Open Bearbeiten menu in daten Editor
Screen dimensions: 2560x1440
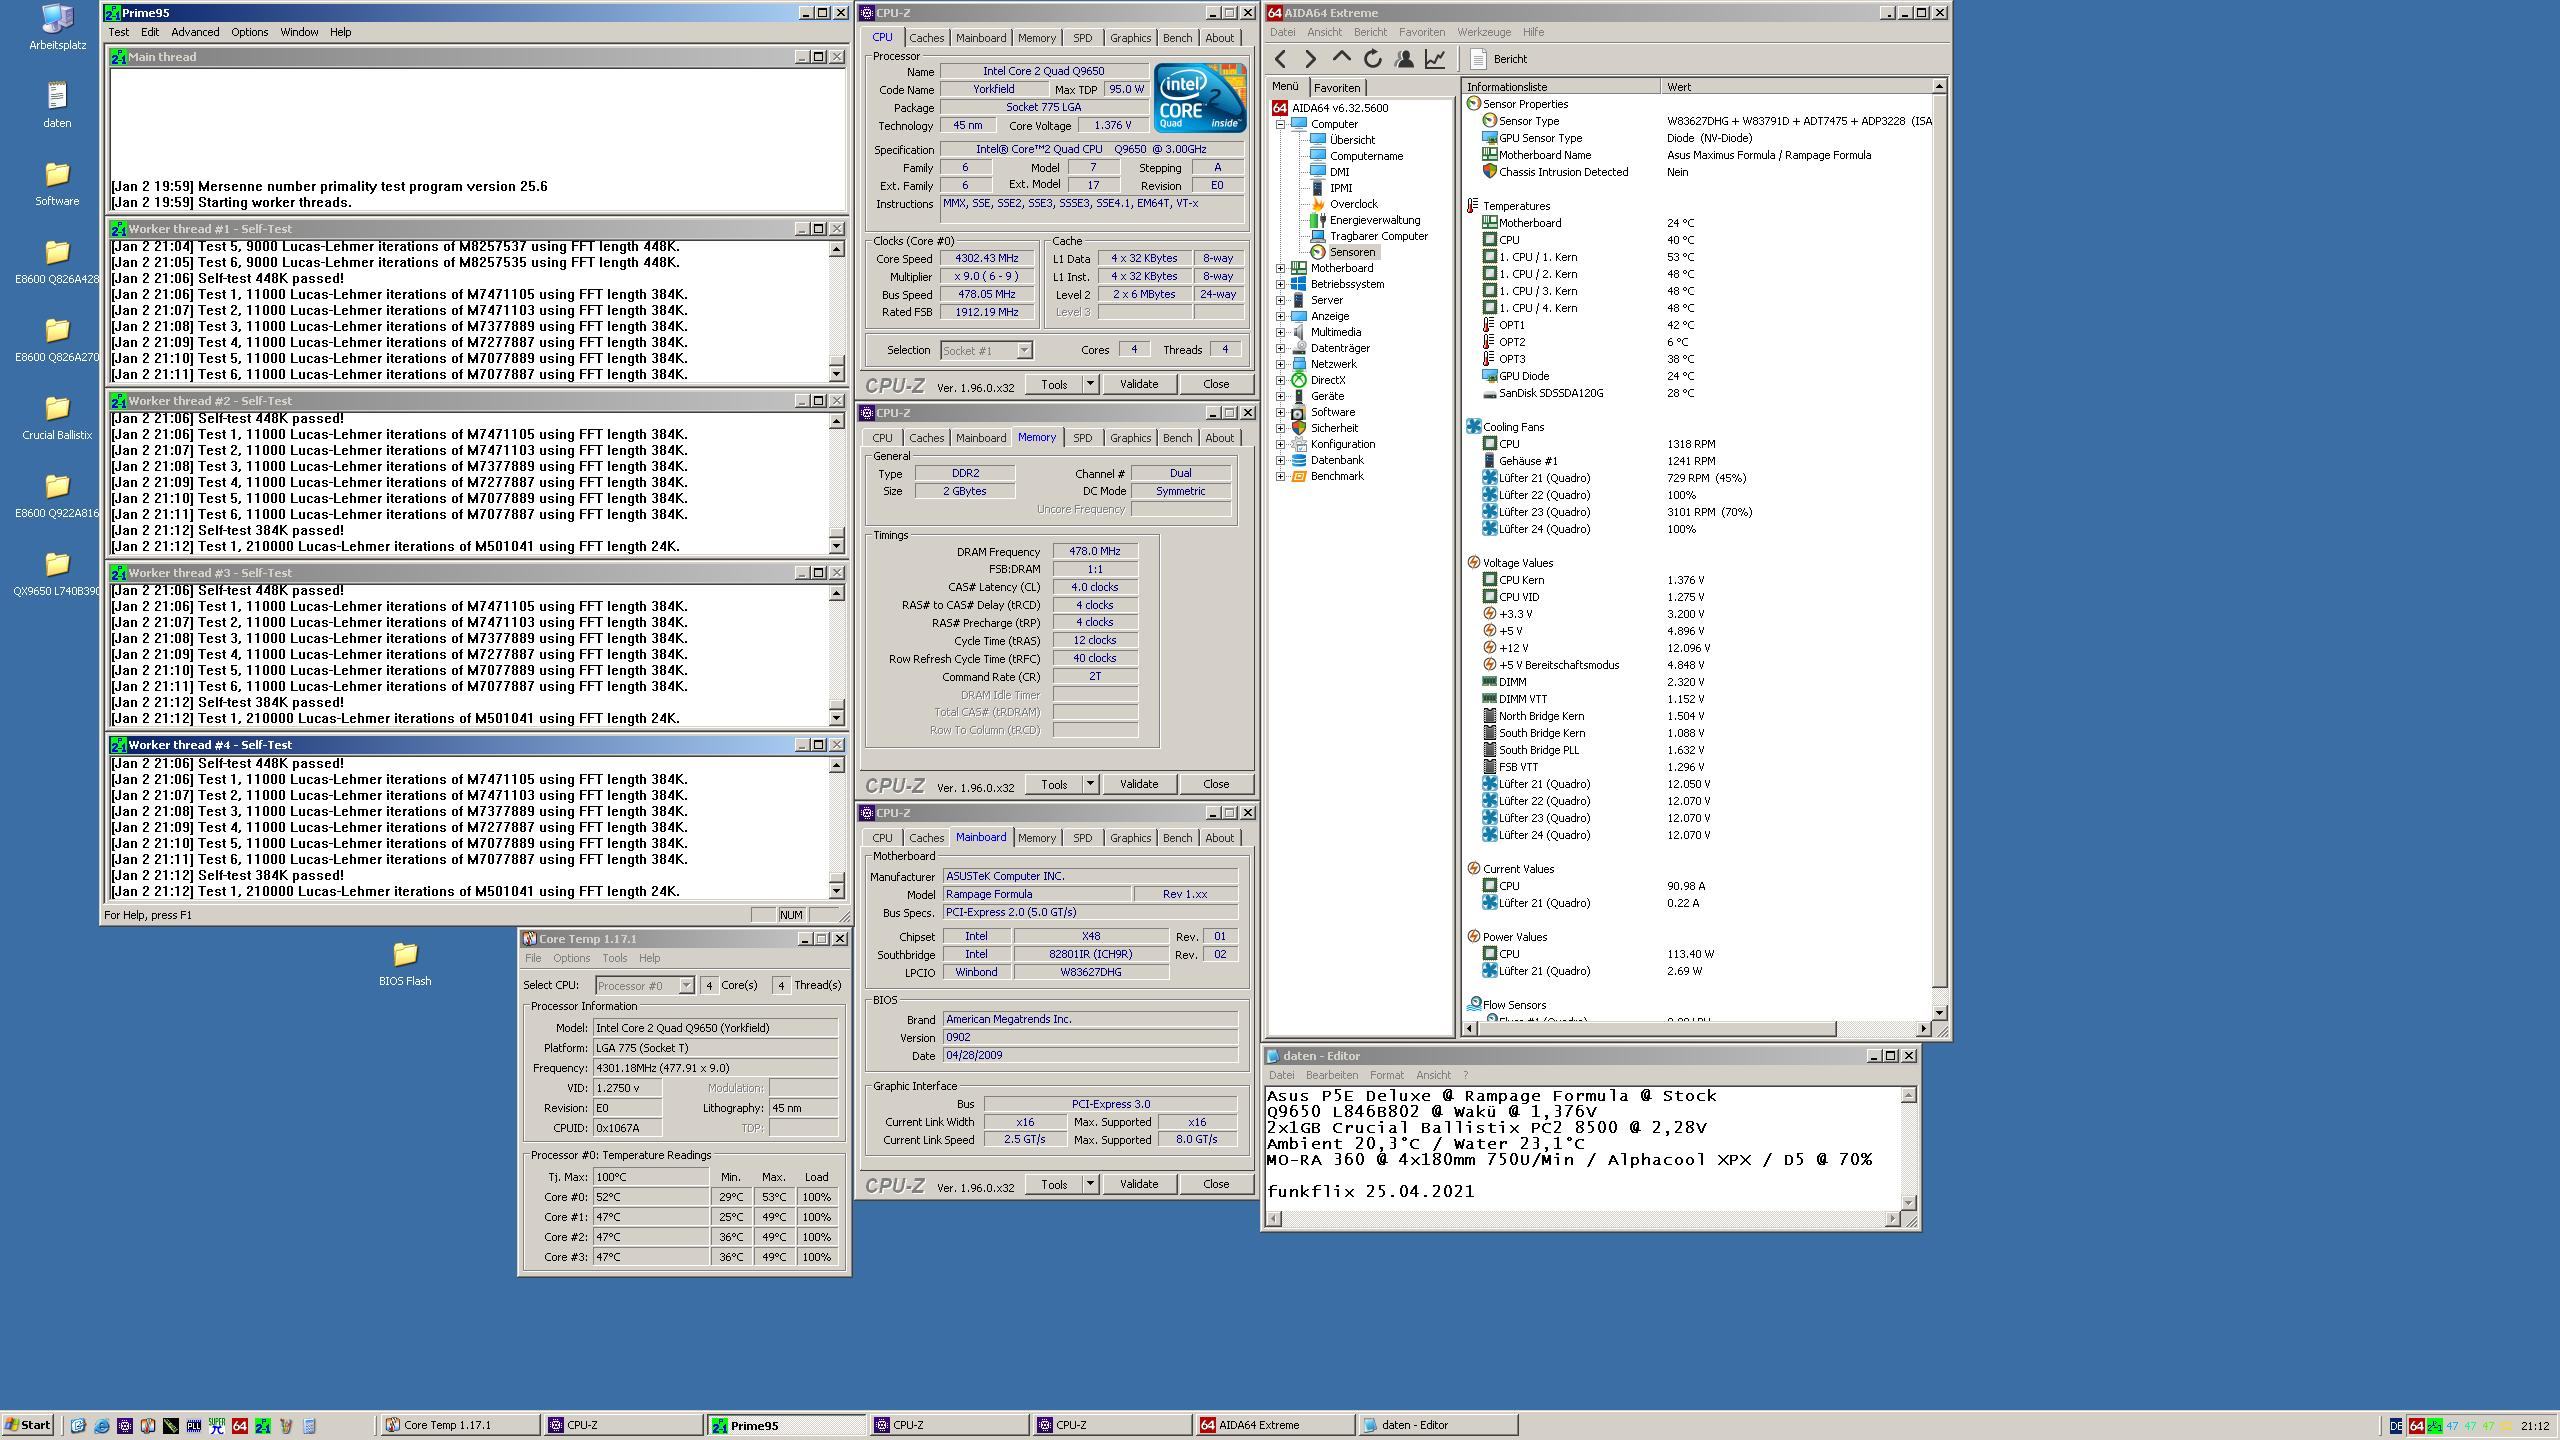point(1331,1075)
